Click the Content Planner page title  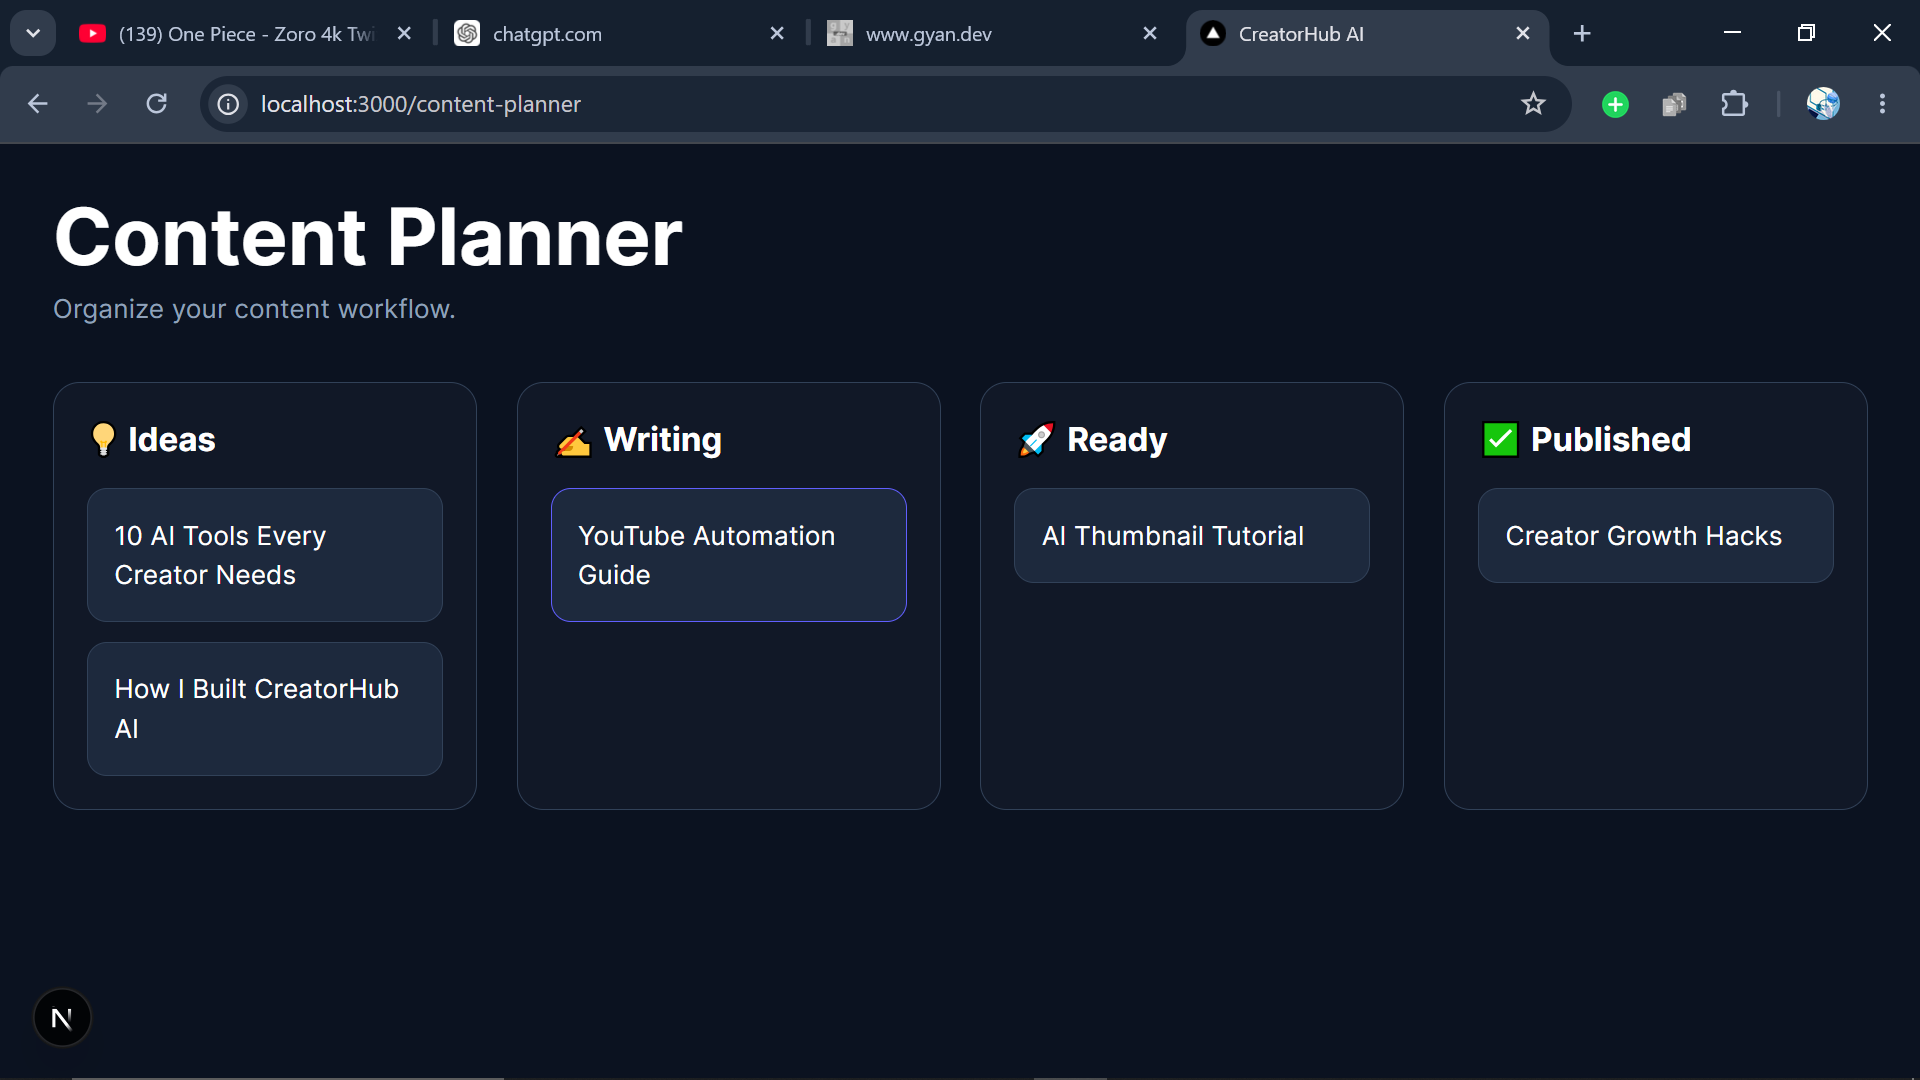click(x=368, y=238)
